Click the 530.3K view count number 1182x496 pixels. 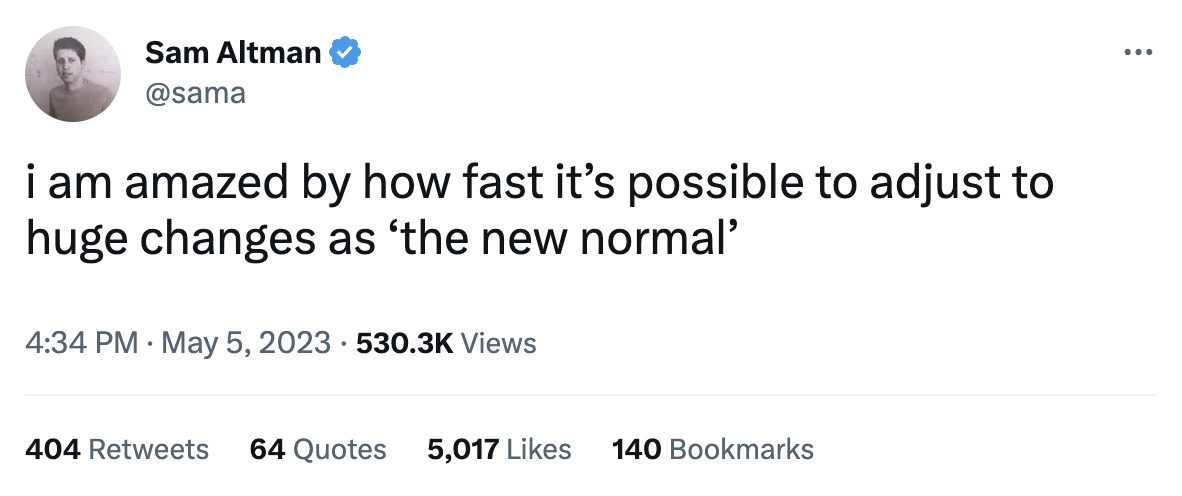coord(405,344)
